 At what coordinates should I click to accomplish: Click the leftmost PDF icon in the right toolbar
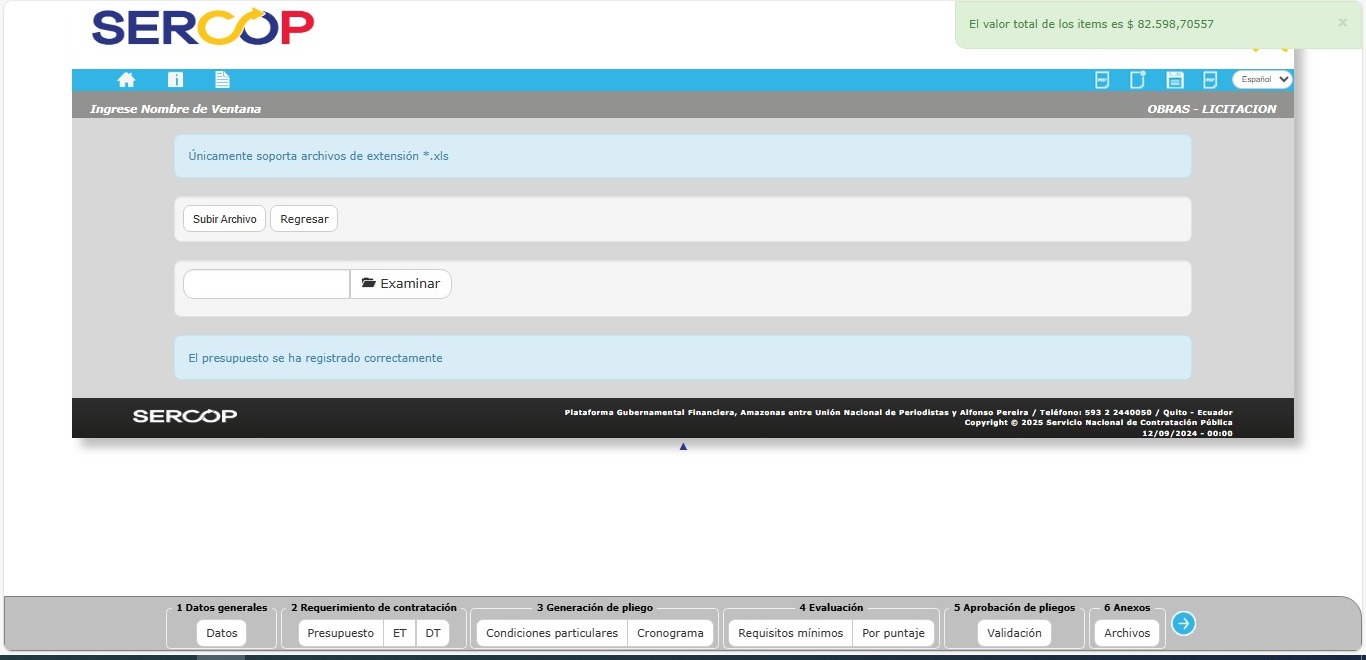1102,80
